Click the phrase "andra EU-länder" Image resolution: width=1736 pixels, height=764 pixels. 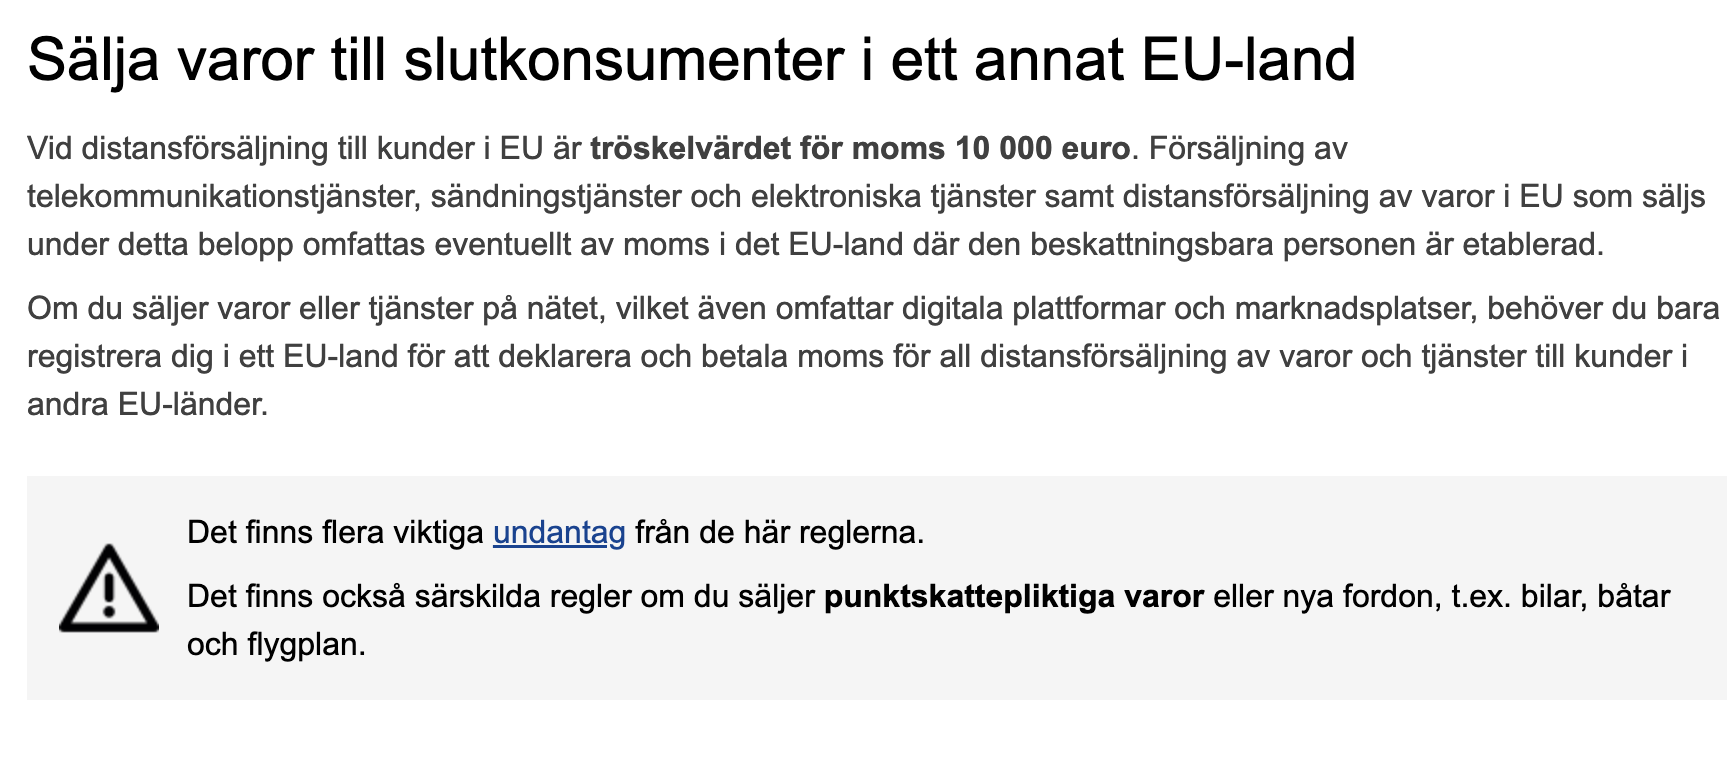[x=147, y=405]
